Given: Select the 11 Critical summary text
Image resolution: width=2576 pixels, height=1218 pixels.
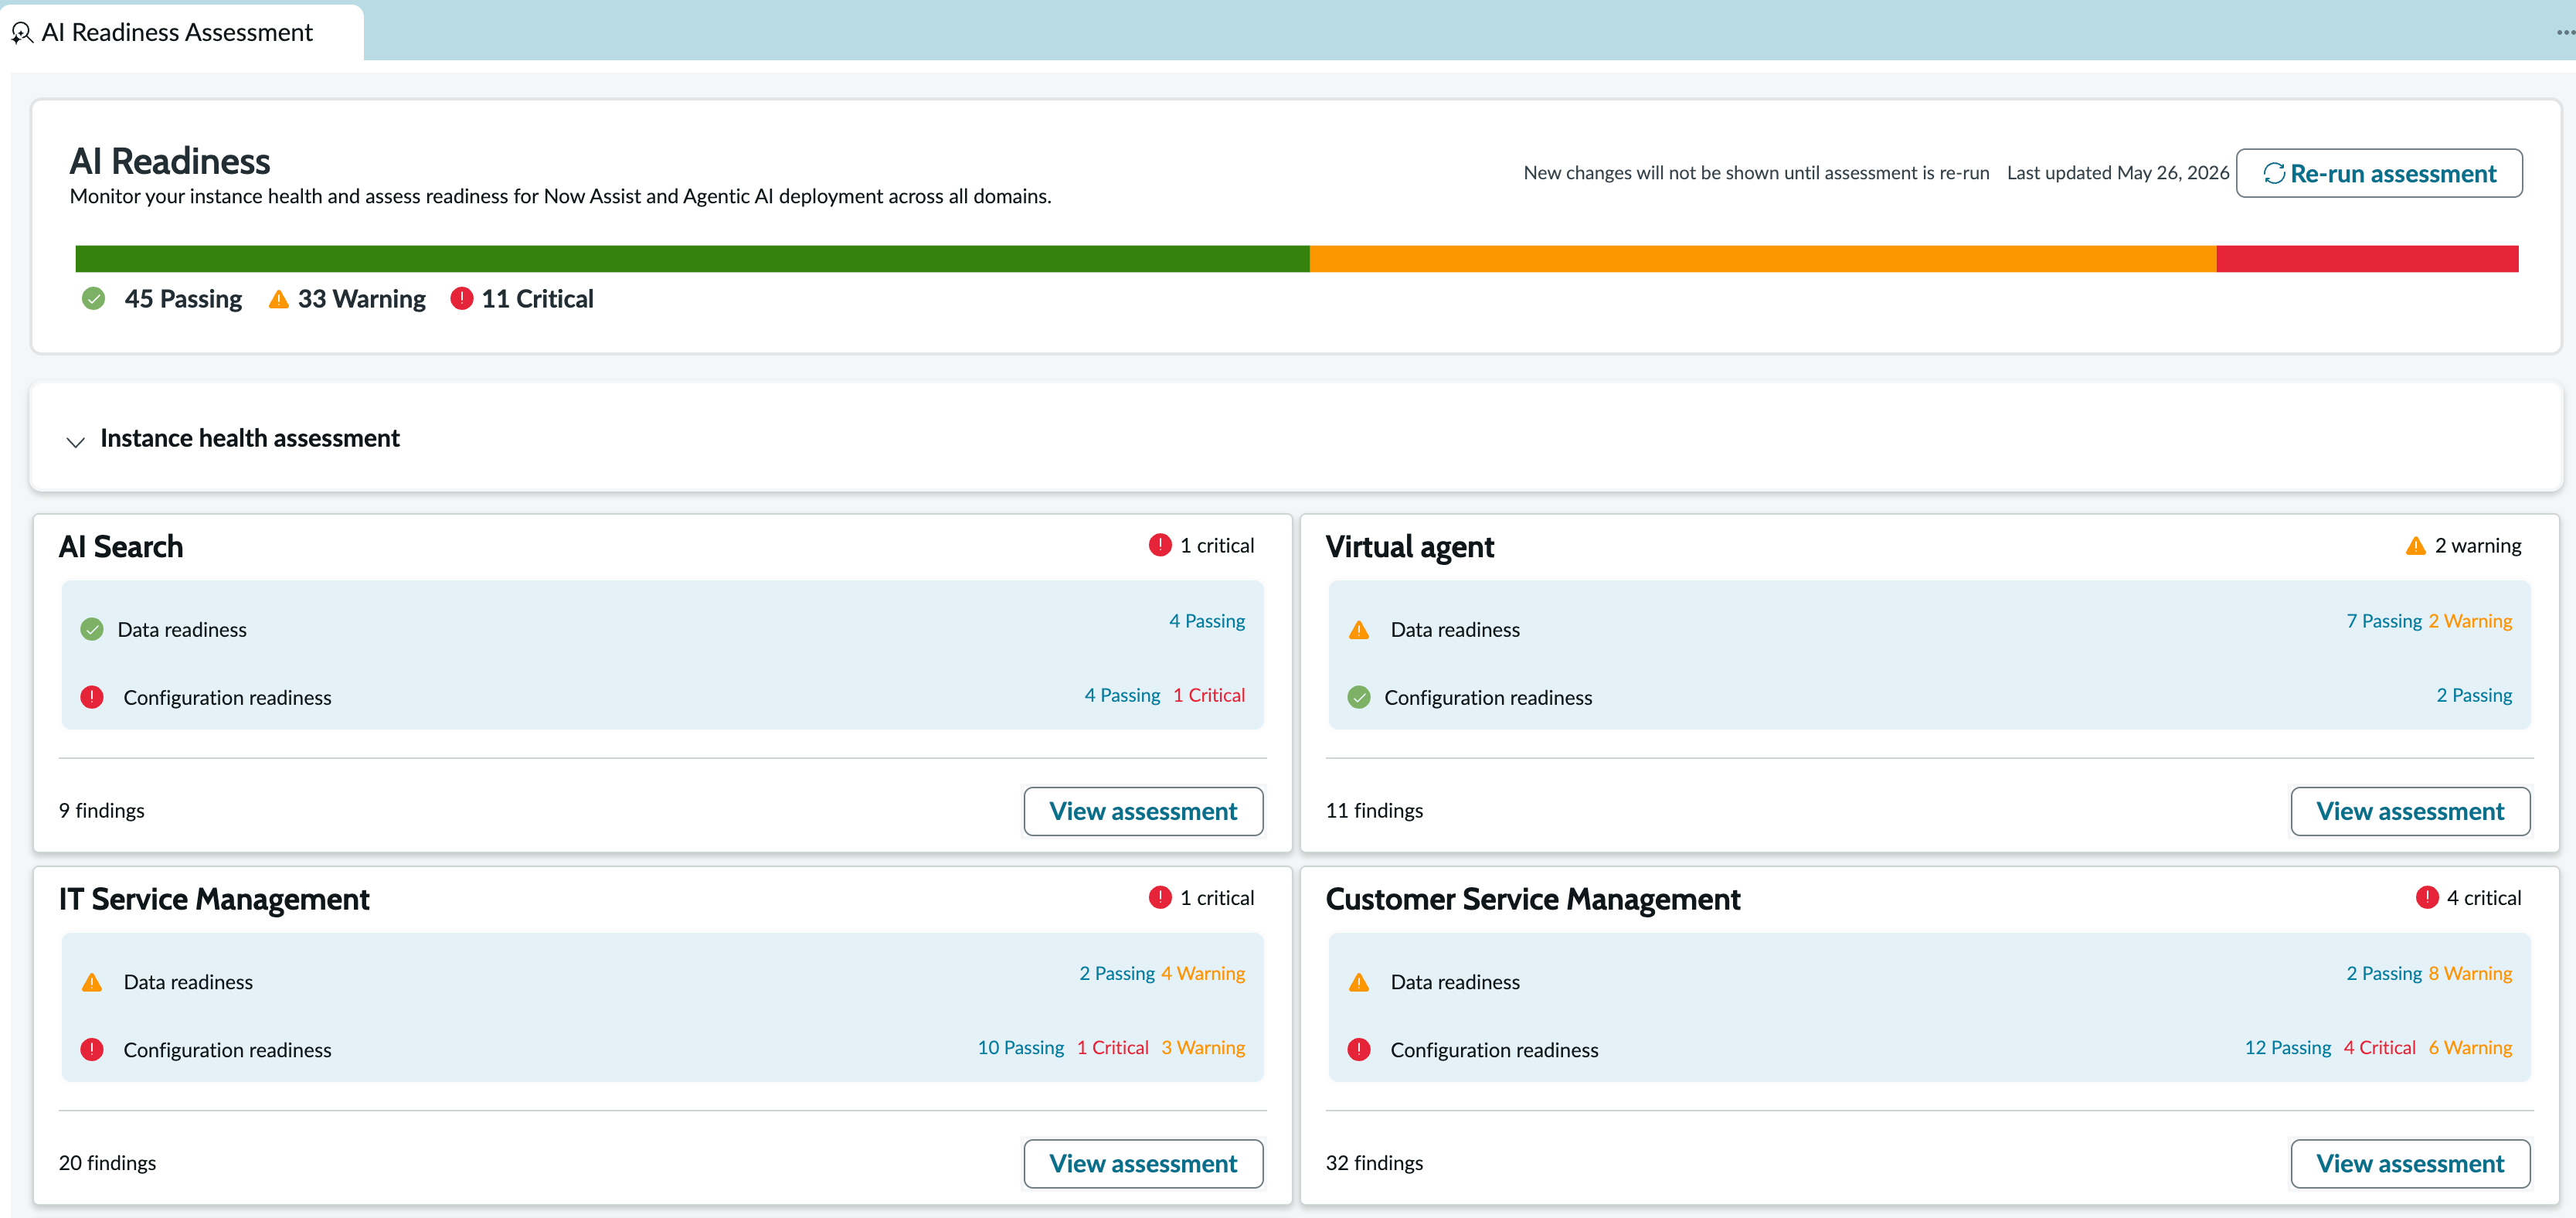Looking at the screenshot, I should (537, 299).
